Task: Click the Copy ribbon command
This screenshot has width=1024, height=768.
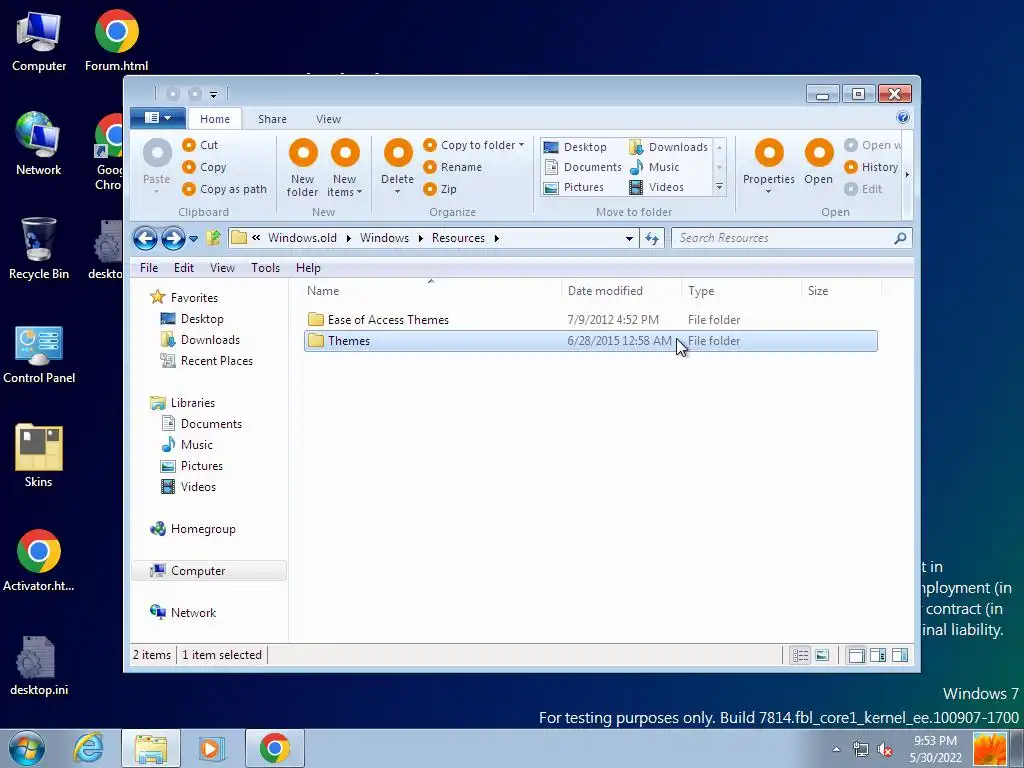Action: 204,167
